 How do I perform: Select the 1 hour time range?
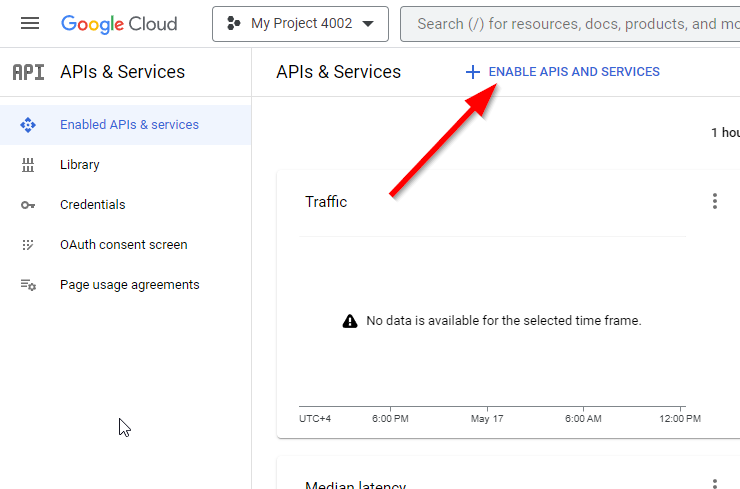tap(725, 132)
